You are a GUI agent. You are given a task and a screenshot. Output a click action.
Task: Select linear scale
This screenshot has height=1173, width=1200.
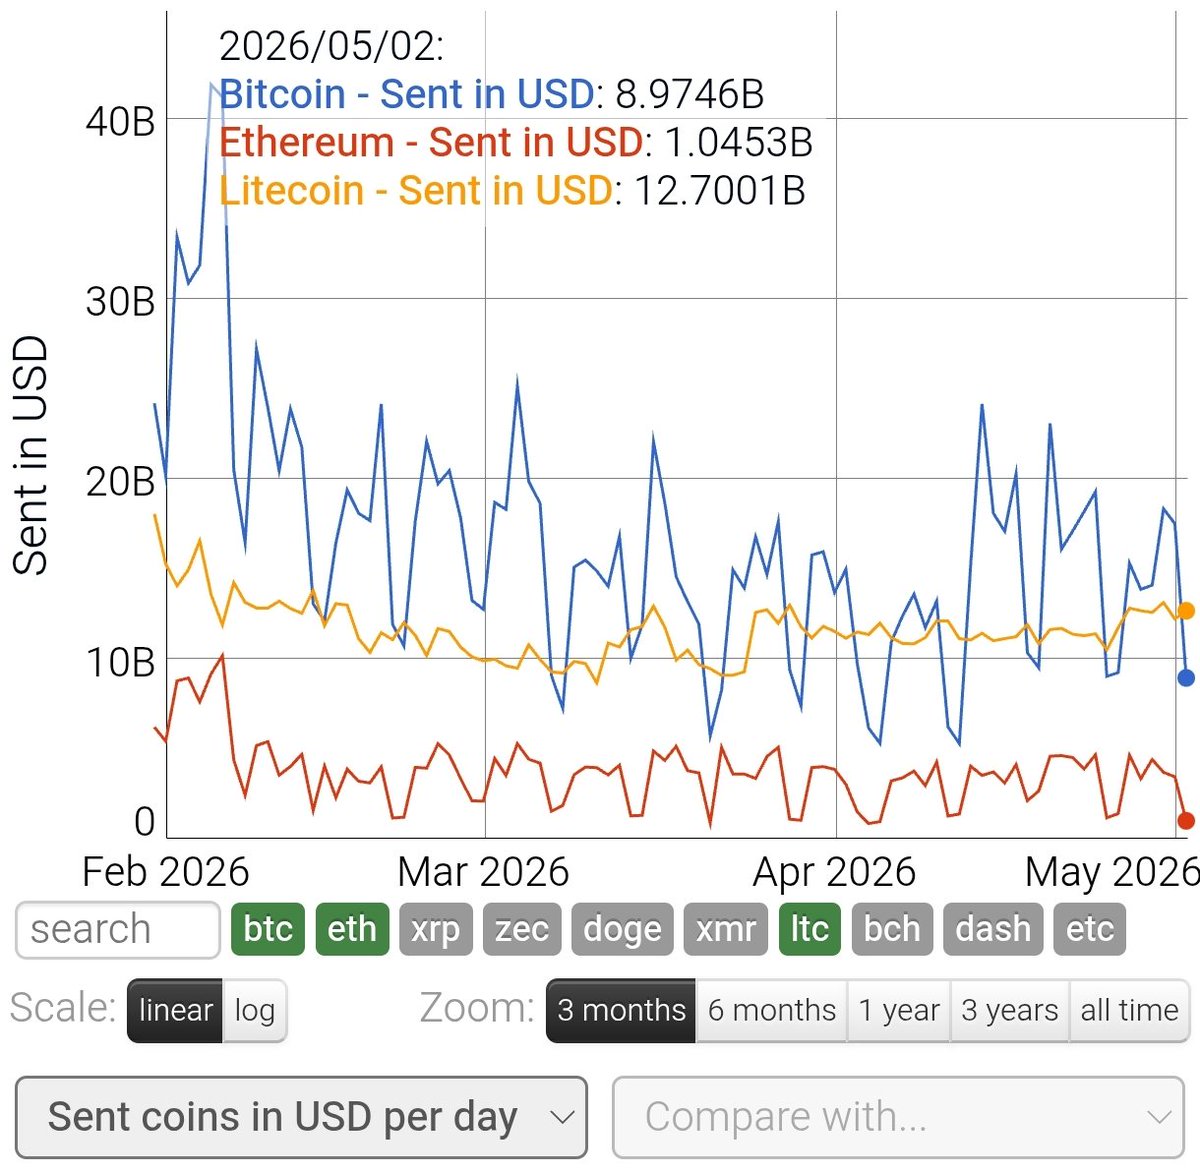point(175,1010)
